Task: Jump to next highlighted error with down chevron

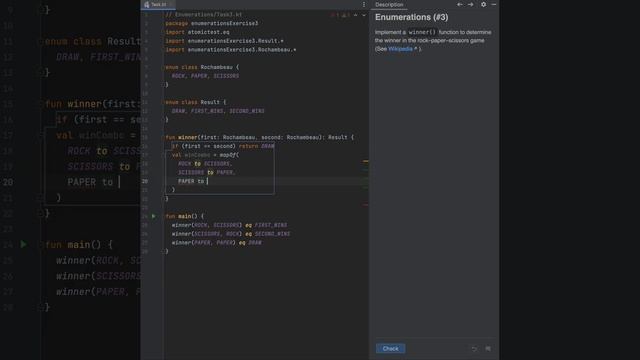Action: pos(364,15)
